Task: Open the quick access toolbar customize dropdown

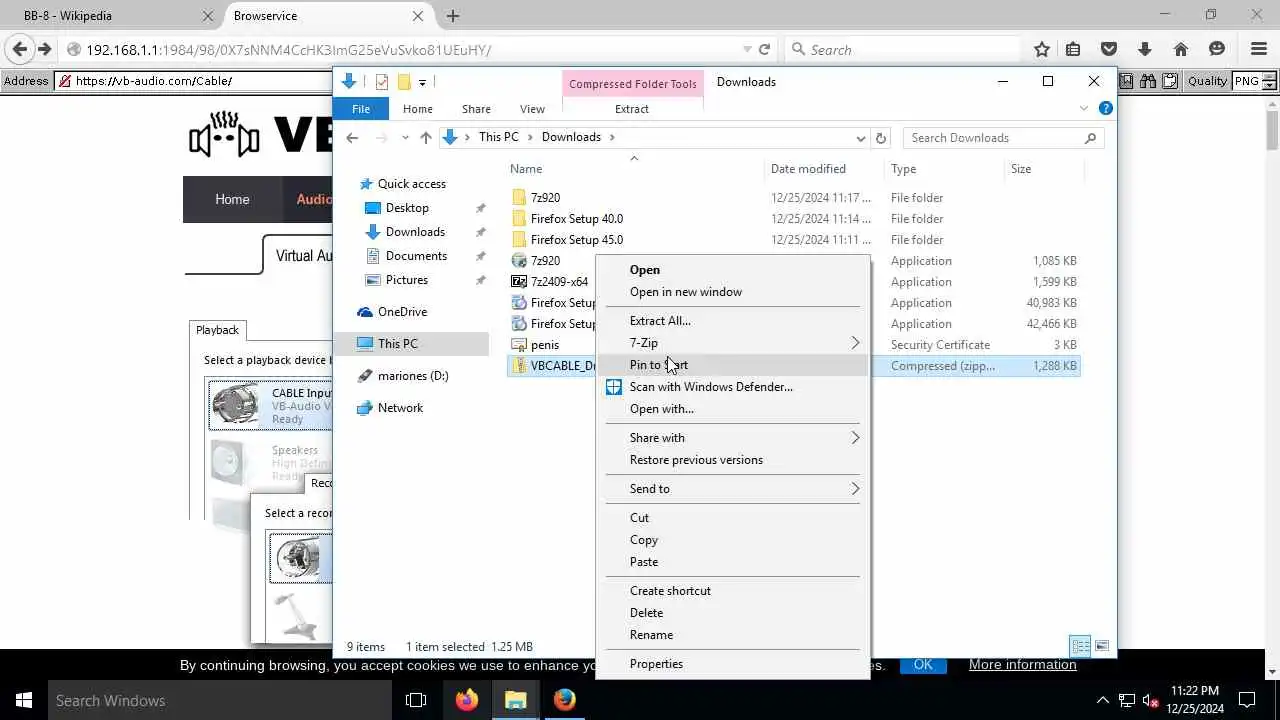Action: point(422,82)
